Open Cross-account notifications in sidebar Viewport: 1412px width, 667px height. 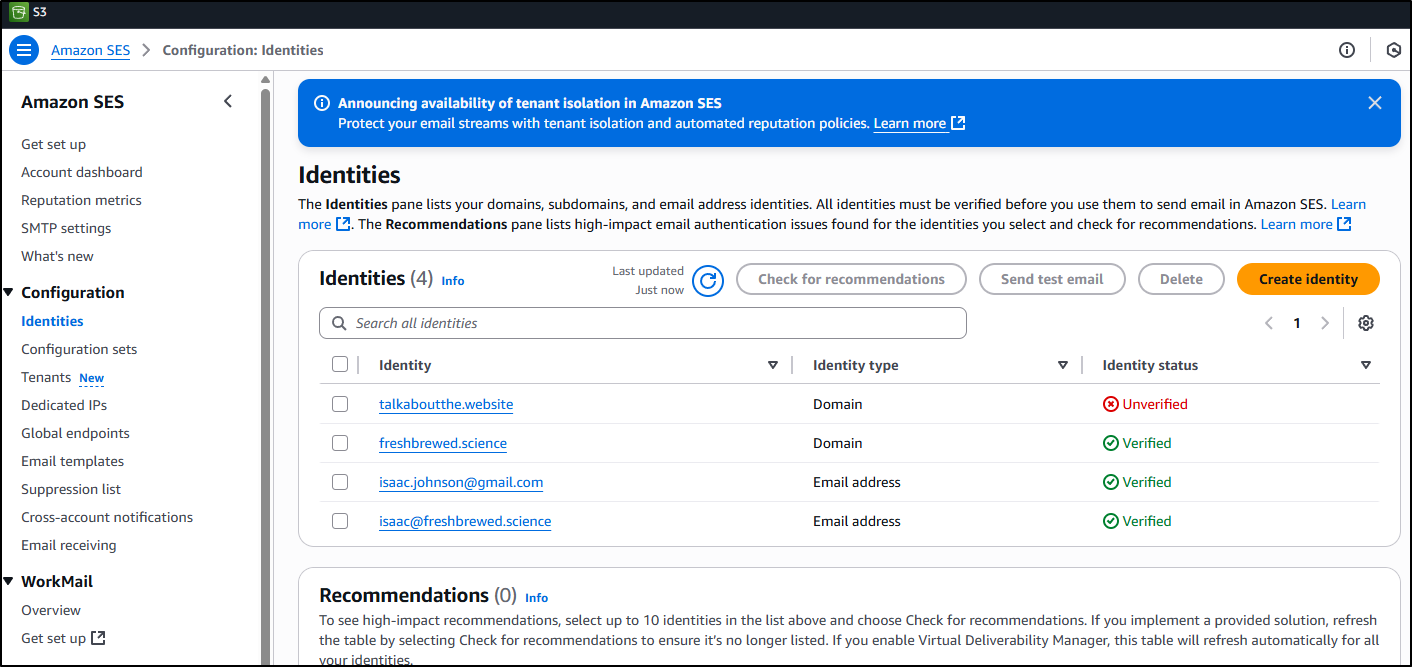[x=107, y=517]
